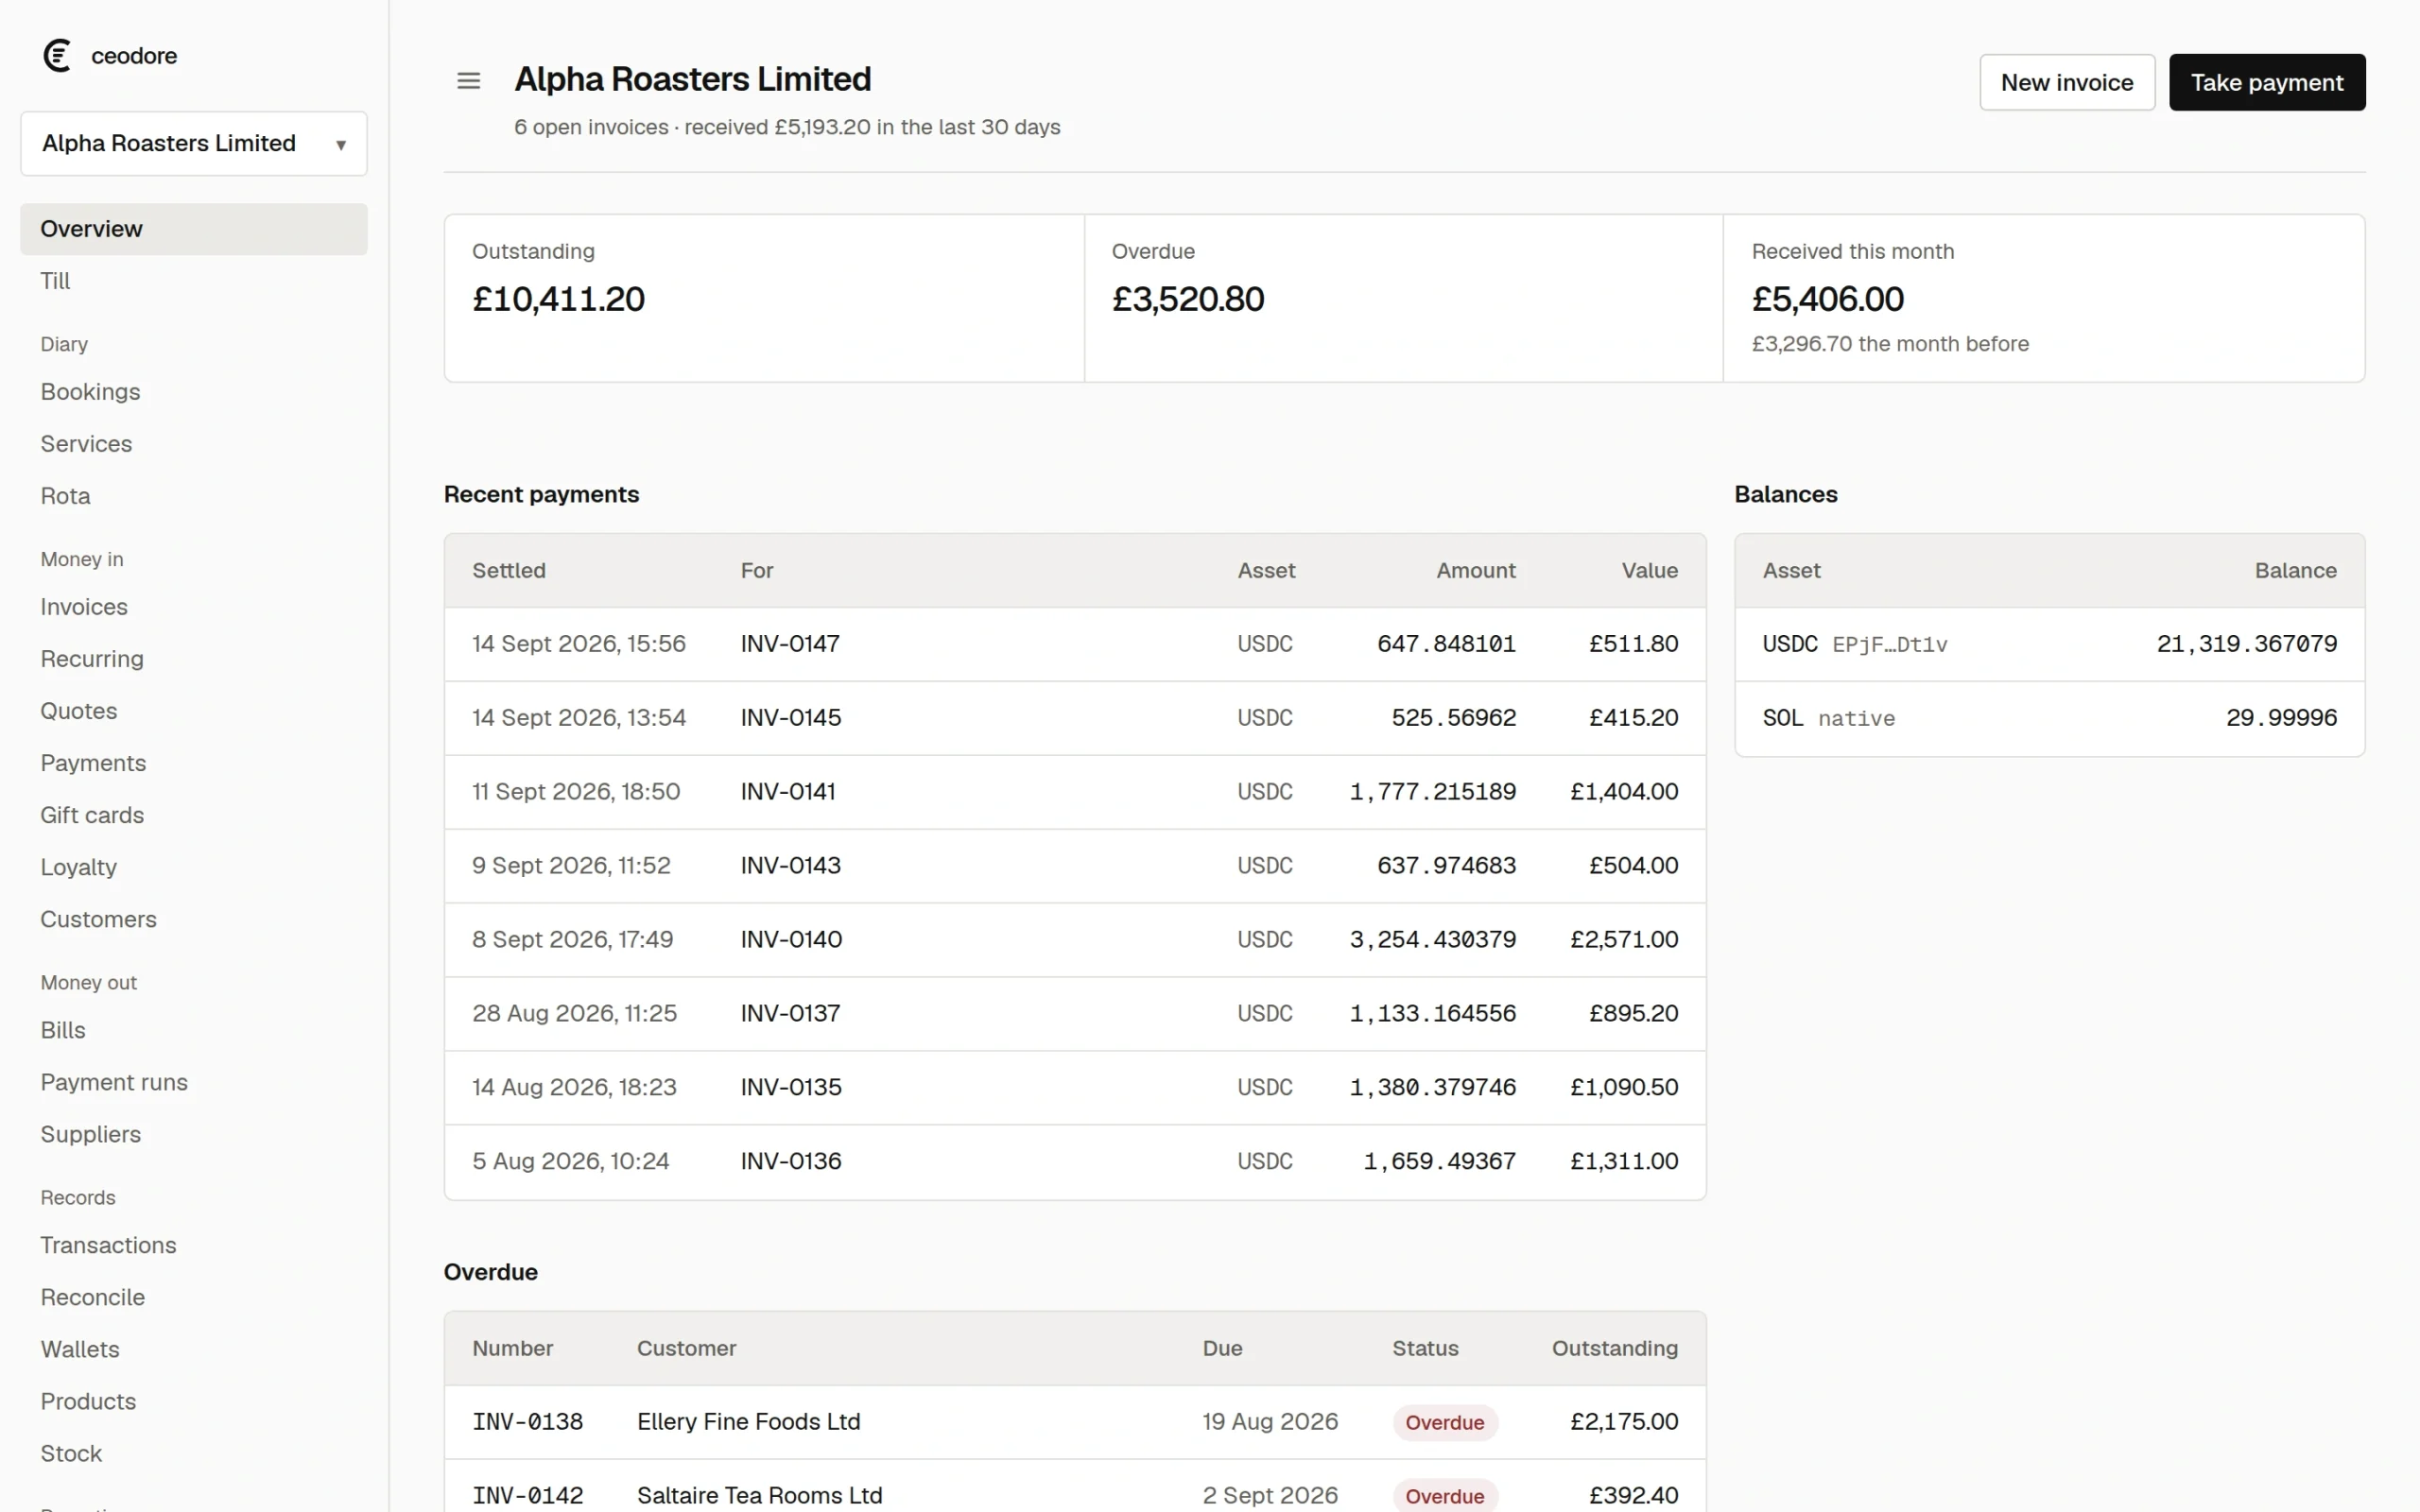The height and width of the screenshot is (1512, 2420).
Task: Select the INV-0136 payment row
Action: [x=1075, y=1162]
